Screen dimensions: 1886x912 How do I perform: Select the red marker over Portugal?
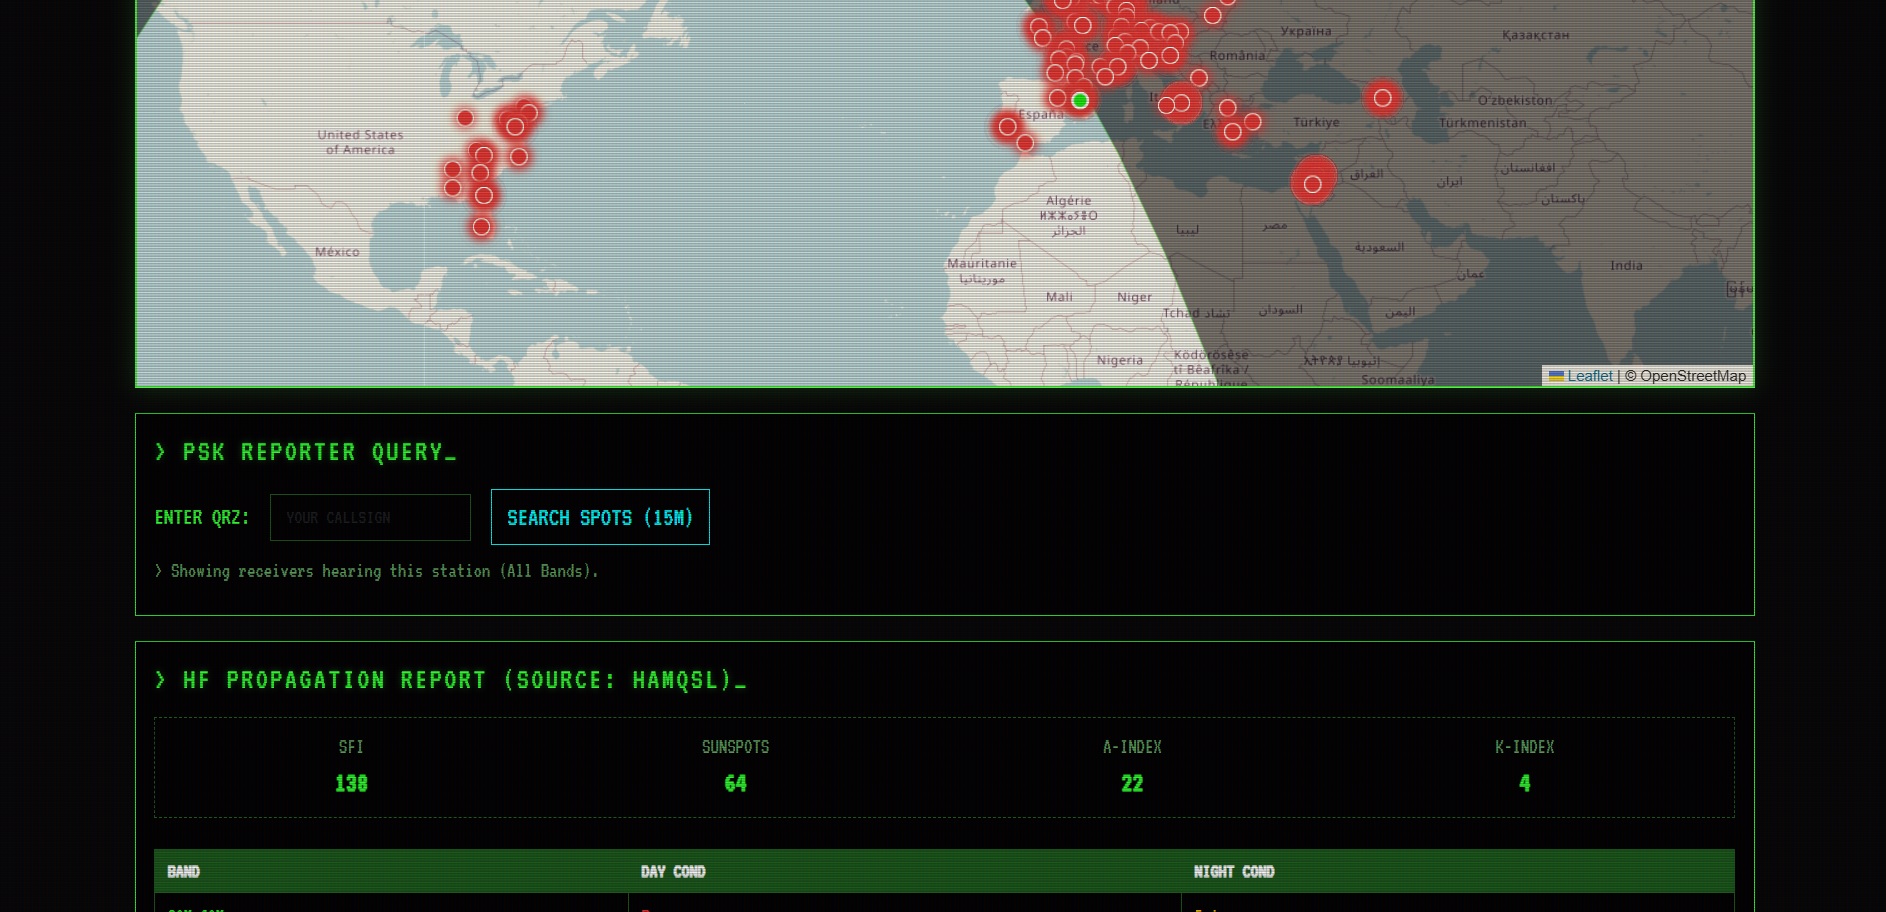pos(1007,127)
